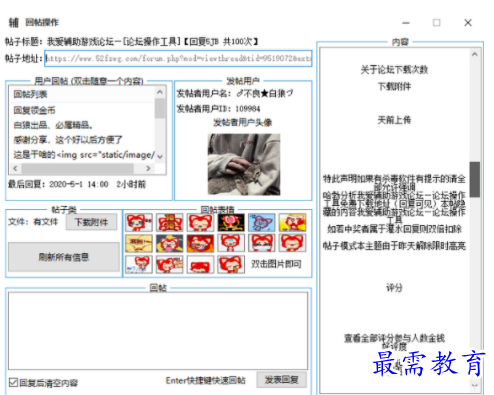Click the 评分 text in content panel
Screen dimensions: 494x395
394,288
